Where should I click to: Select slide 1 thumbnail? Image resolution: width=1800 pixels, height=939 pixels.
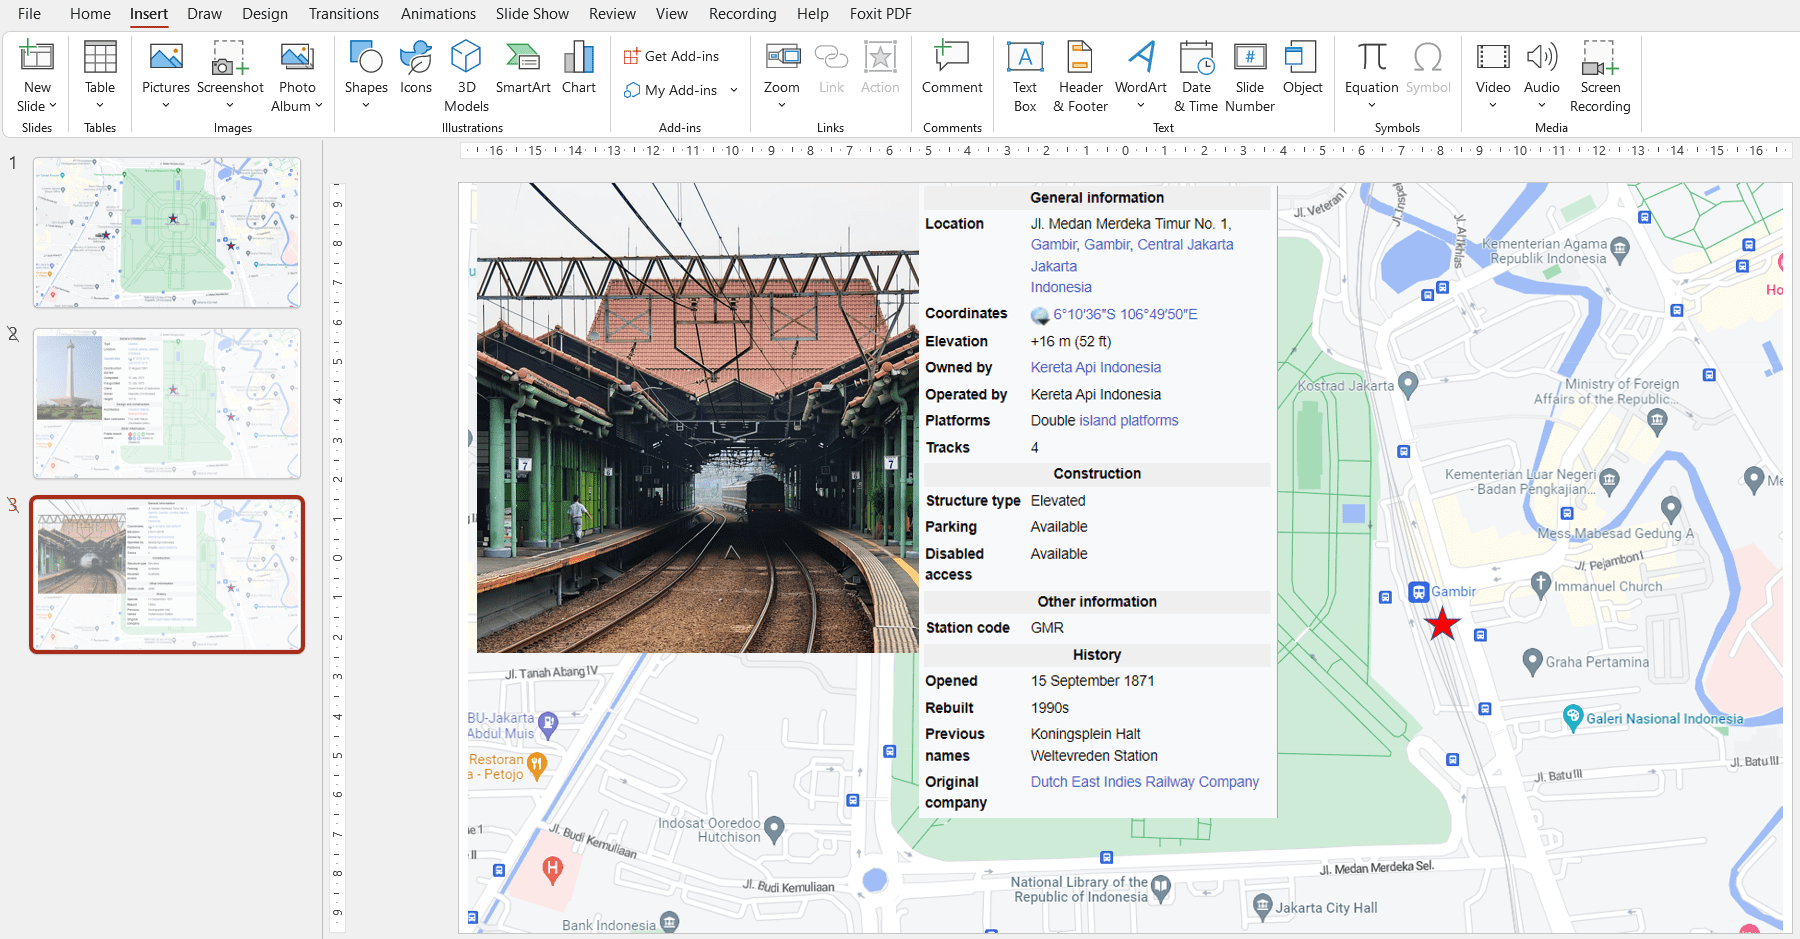pyautogui.click(x=167, y=232)
